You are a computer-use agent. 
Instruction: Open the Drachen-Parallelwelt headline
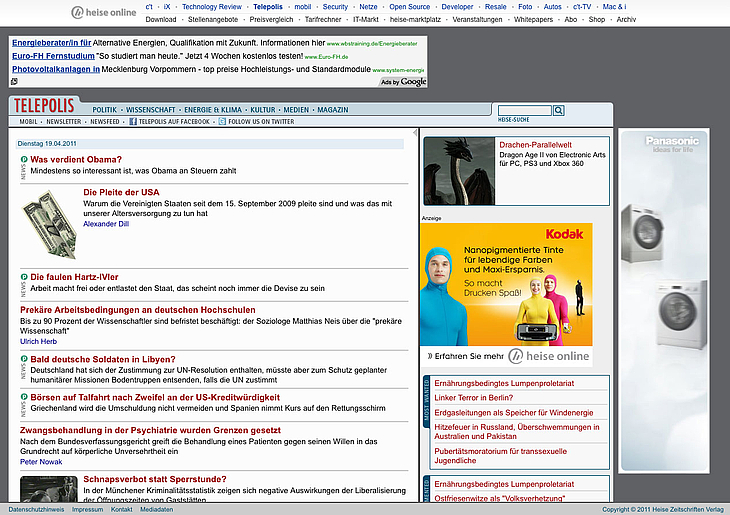tap(535, 145)
